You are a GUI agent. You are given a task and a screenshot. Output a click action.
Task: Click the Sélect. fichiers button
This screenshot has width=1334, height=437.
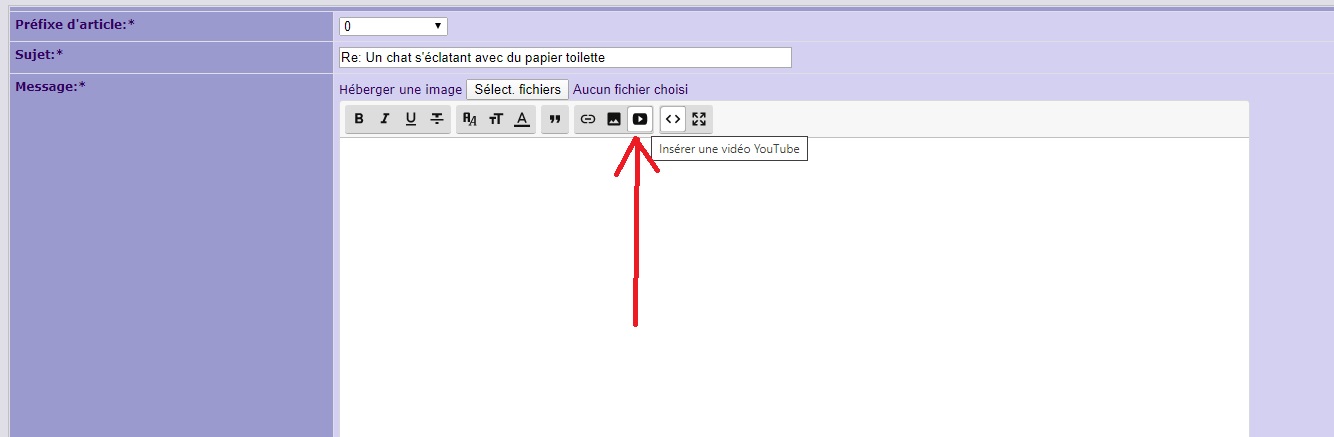[517, 90]
